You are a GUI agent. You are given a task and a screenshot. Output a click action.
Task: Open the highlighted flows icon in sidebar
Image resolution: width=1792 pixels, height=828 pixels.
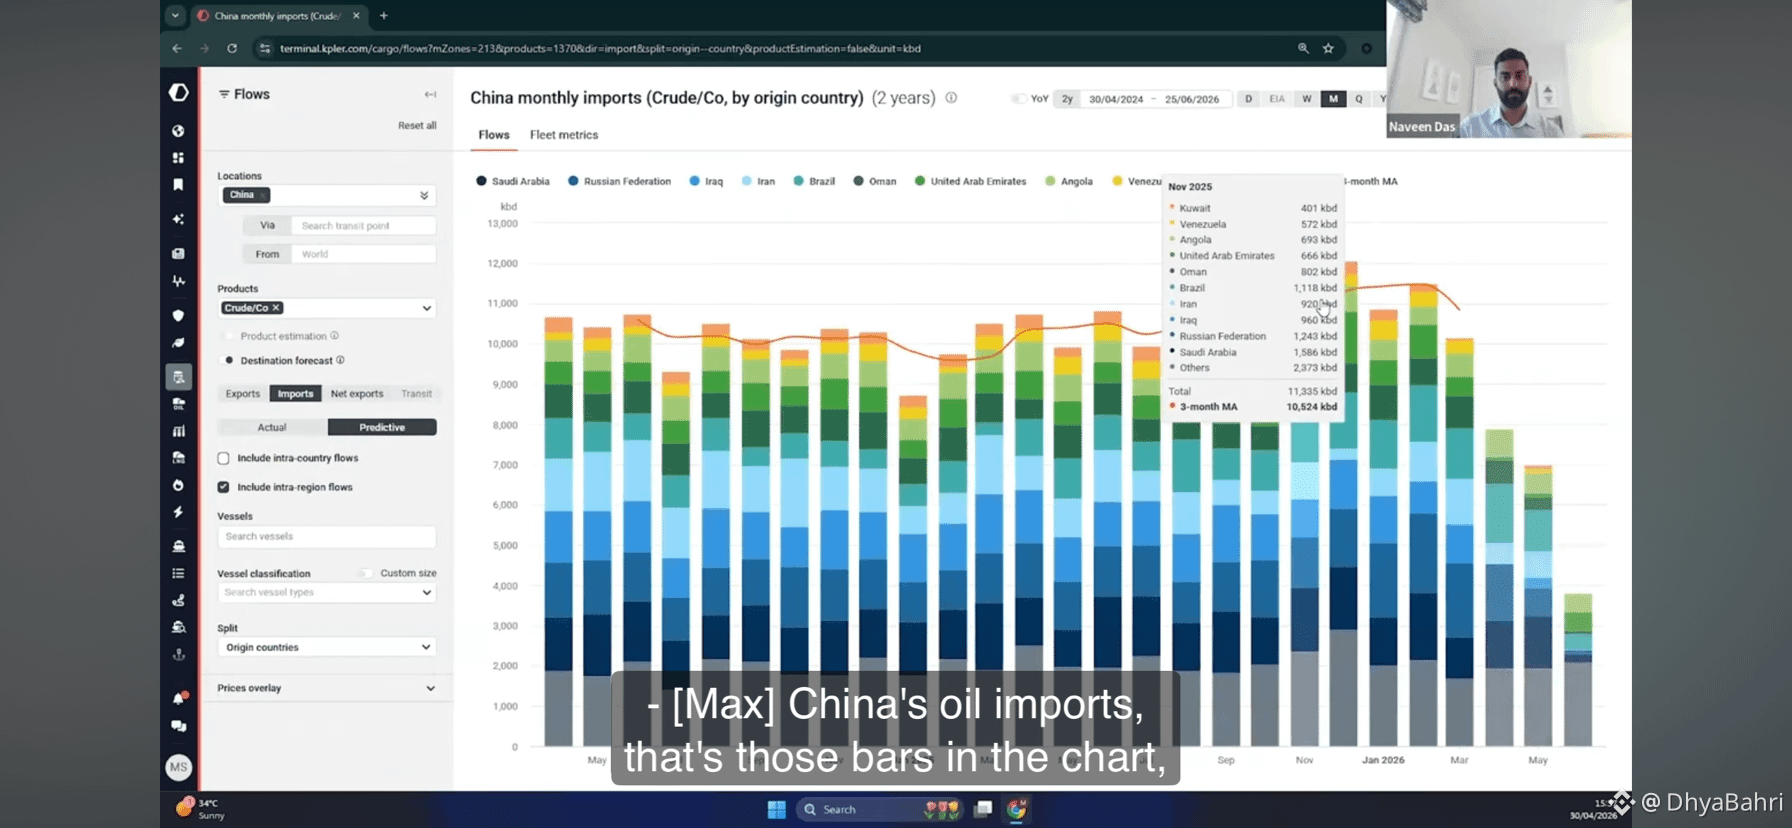[x=178, y=376]
